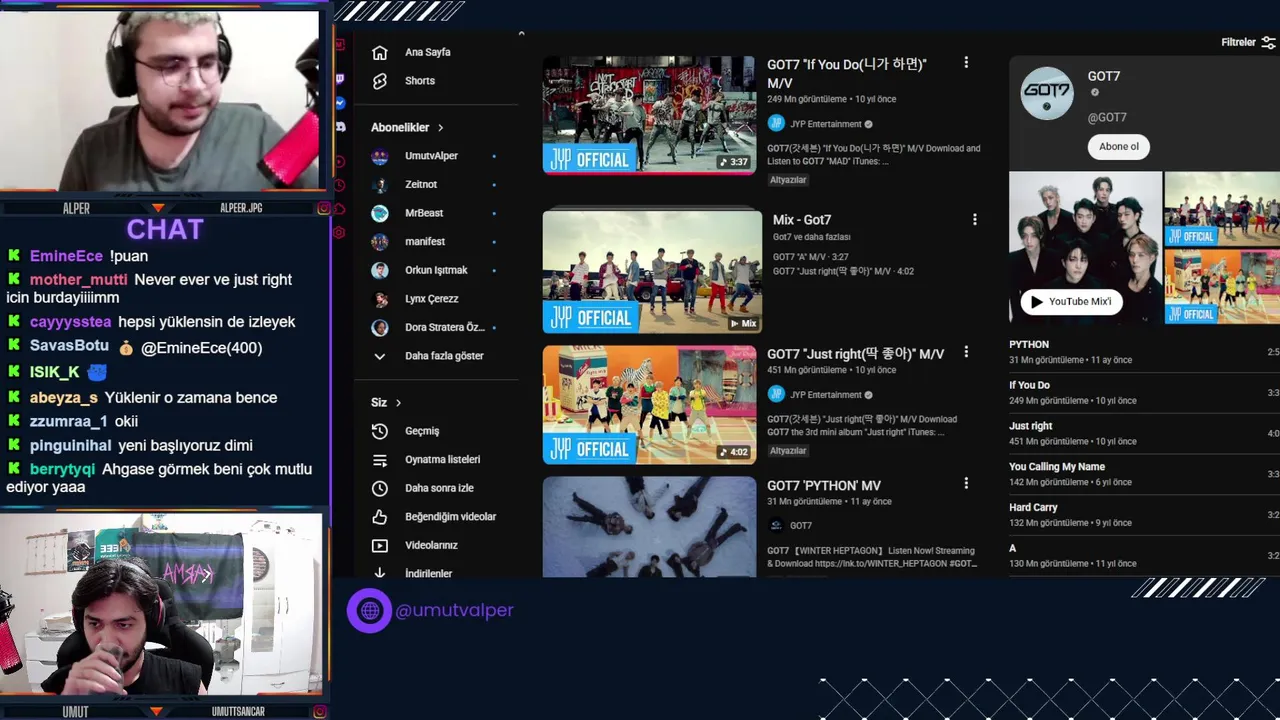The width and height of the screenshot is (1280, 720).
Task: Open Zeitnot channel avatar
Action: (380, 185)
